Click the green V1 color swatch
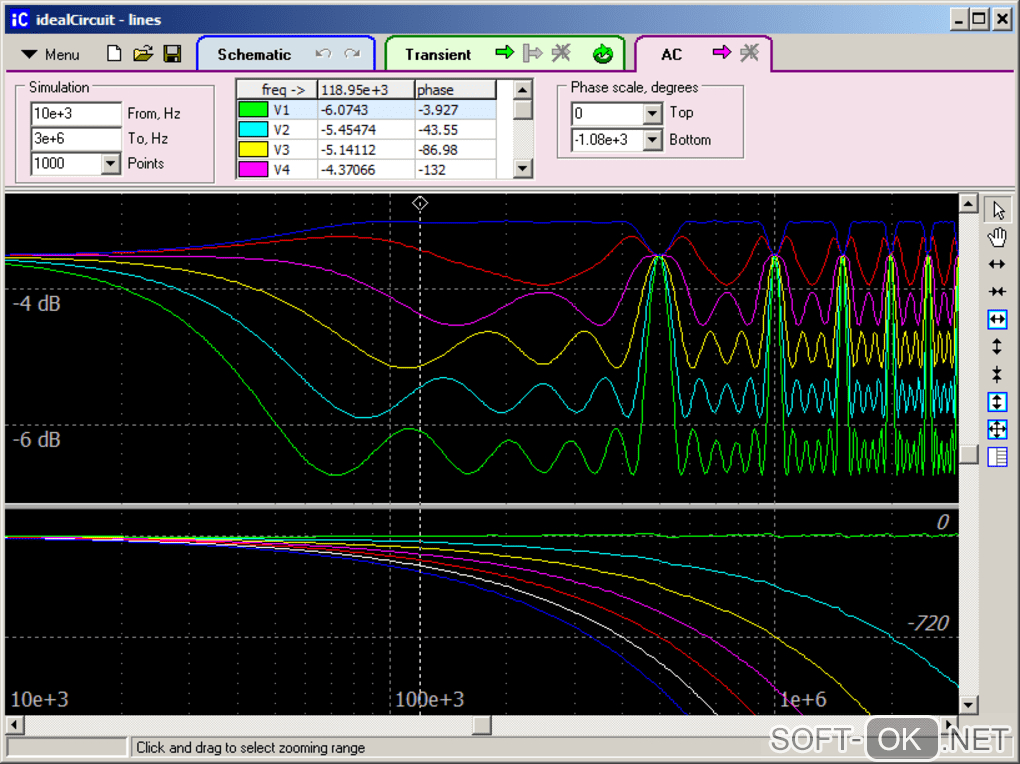 (252, 110)
